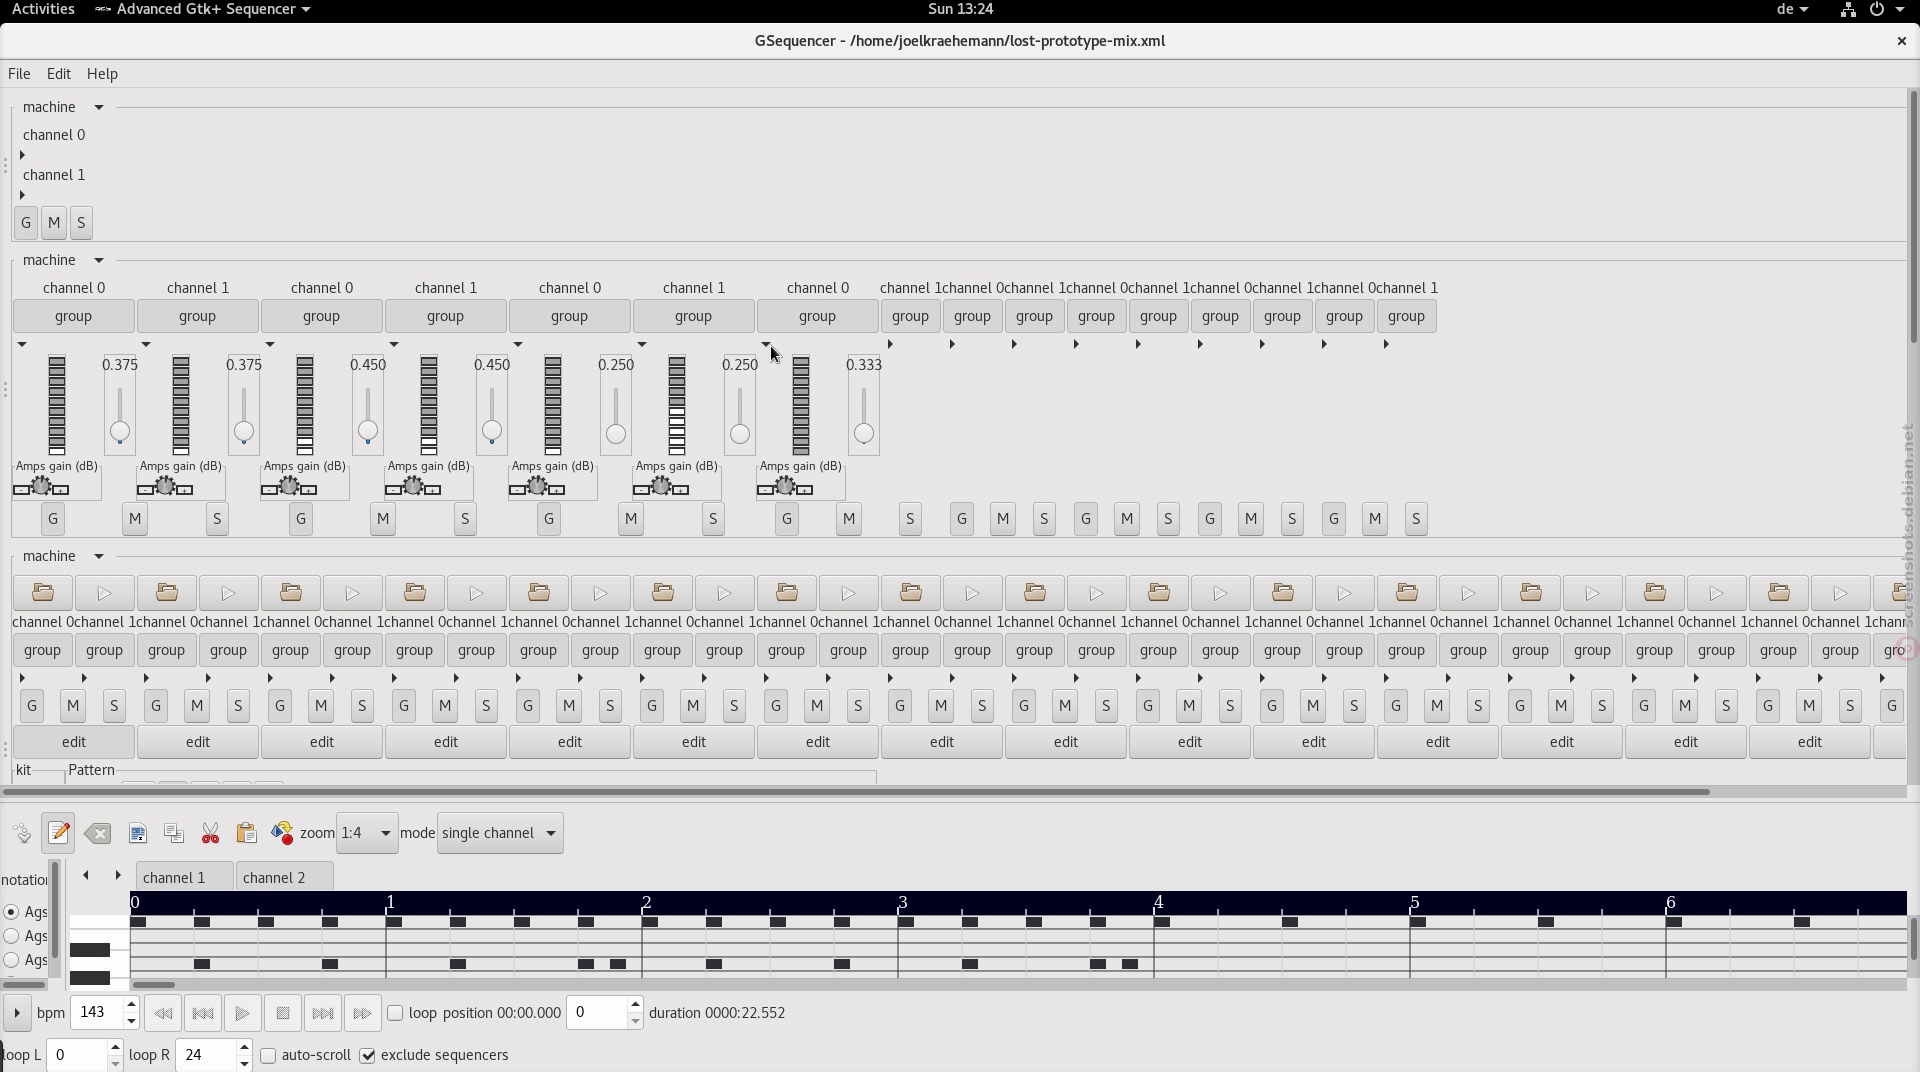Open the File menu

tap(19, 74)
